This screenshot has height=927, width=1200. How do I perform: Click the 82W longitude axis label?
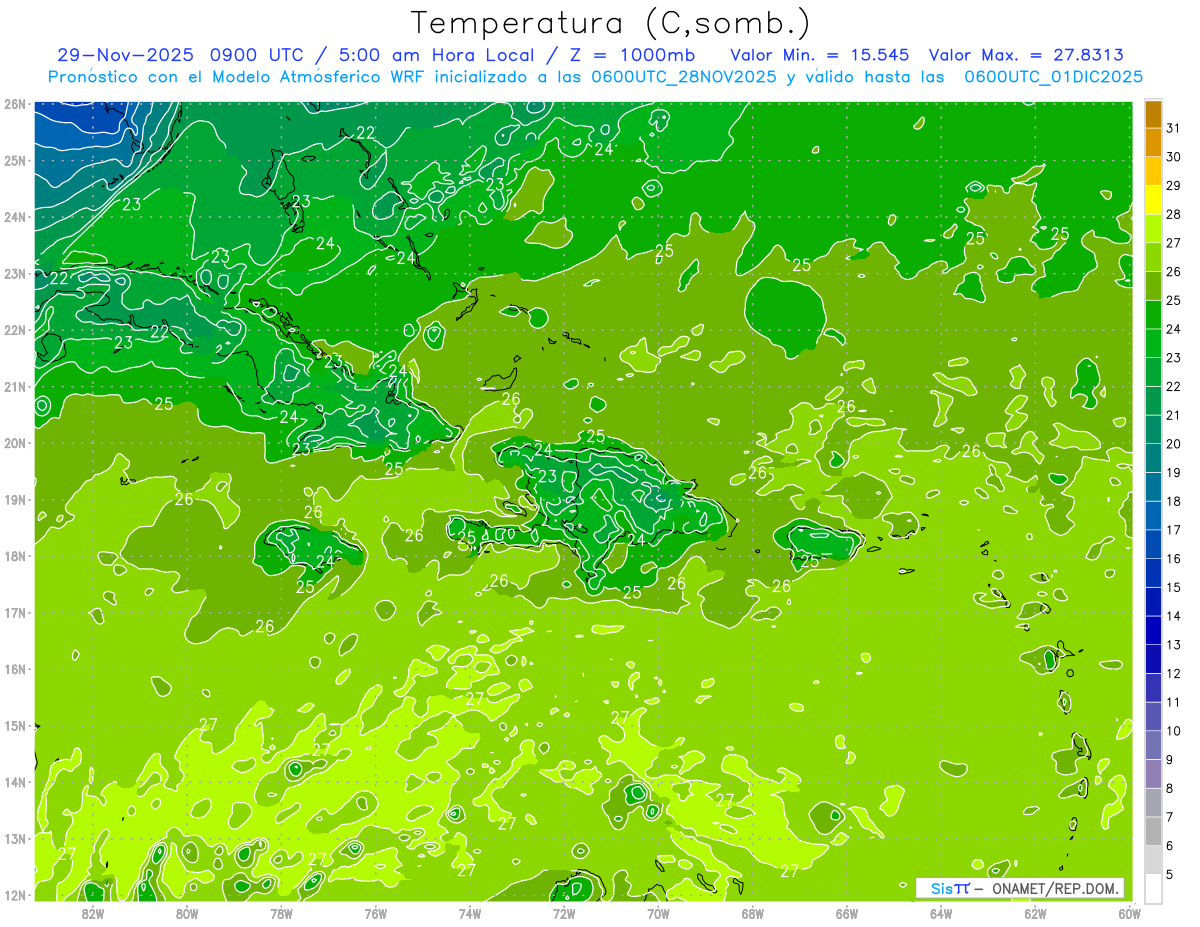(93, 912)
